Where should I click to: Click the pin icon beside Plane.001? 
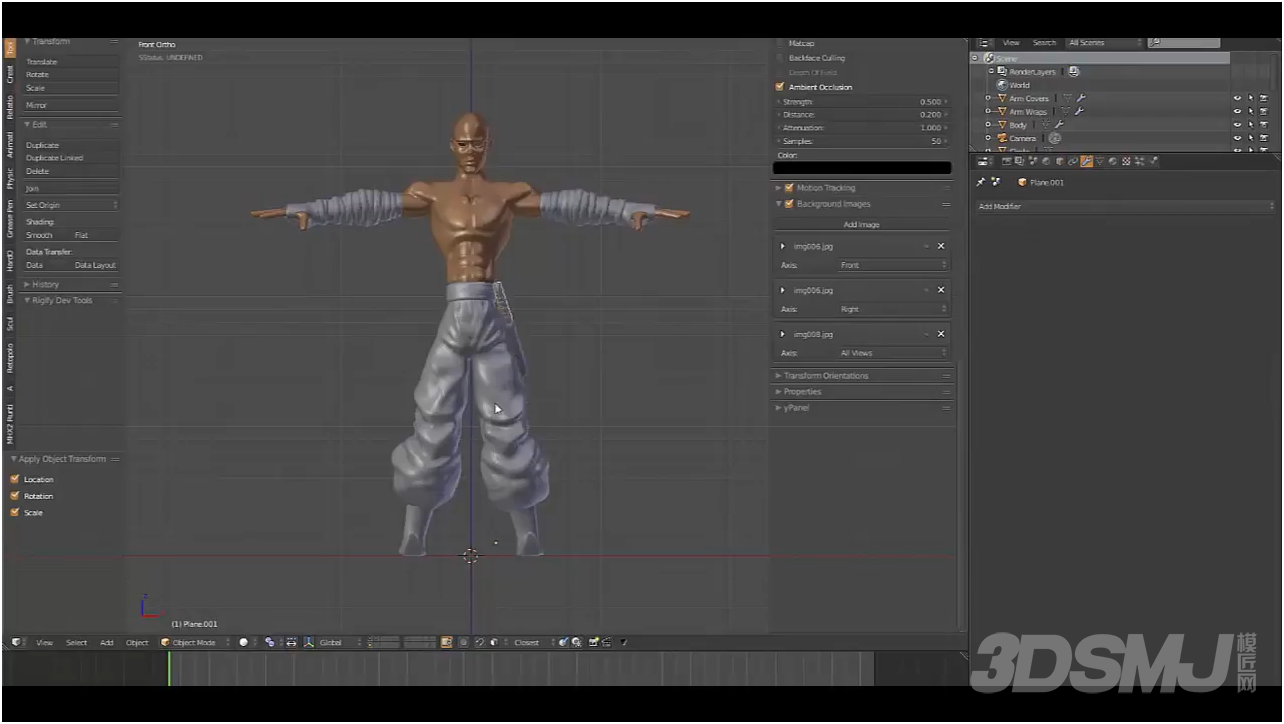(981, 182)
